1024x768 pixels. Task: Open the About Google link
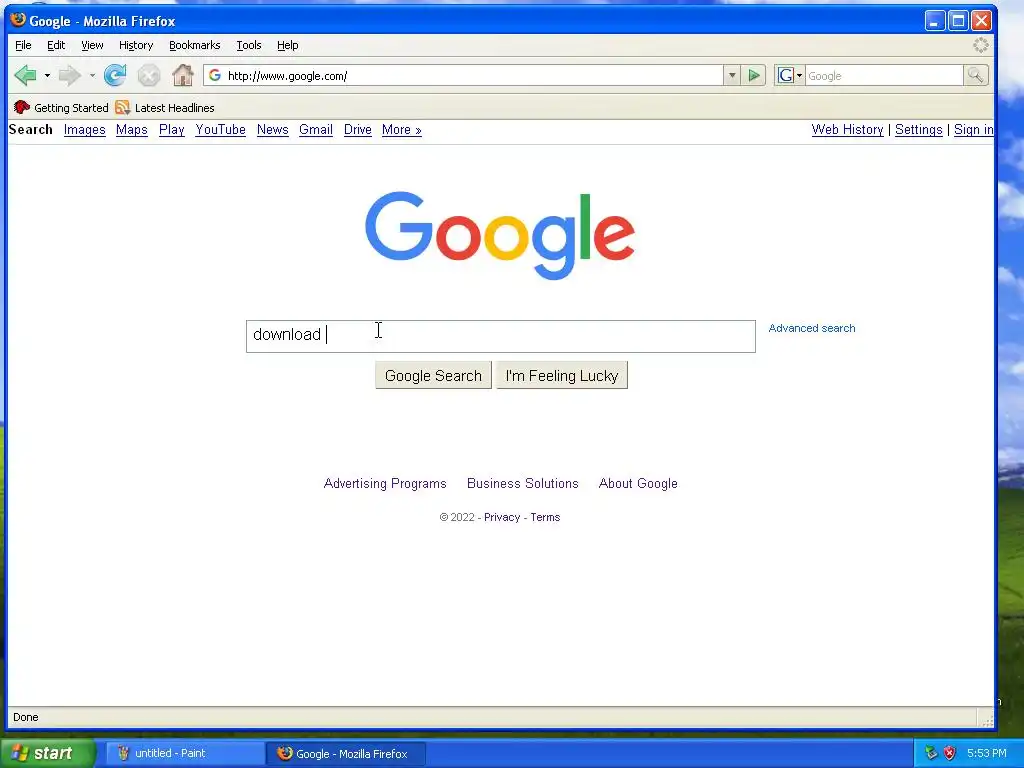tap(638, 483)
